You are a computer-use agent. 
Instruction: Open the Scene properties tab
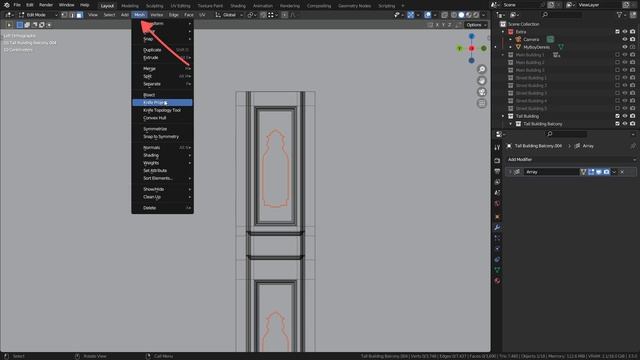pos(497,192)
